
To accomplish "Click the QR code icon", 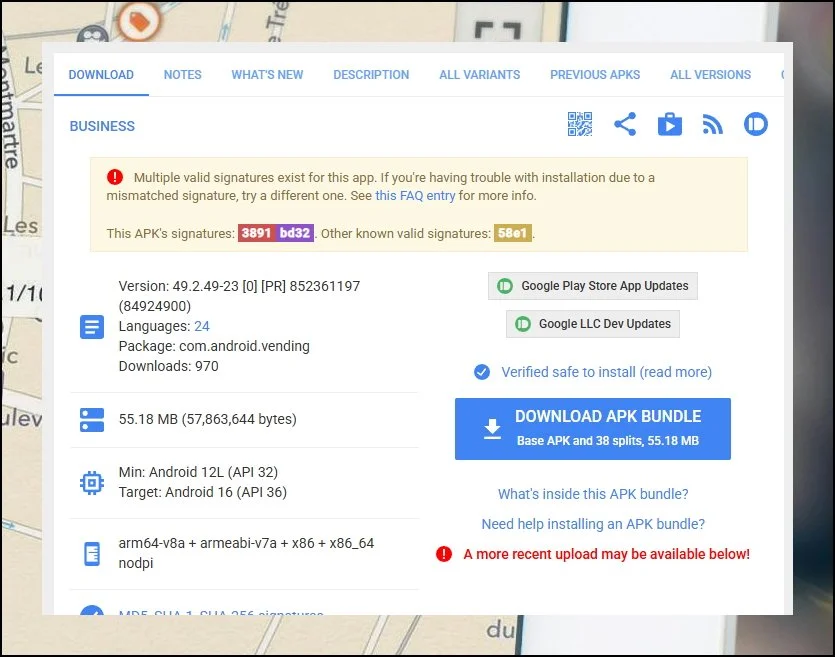I will click(580, 124).
